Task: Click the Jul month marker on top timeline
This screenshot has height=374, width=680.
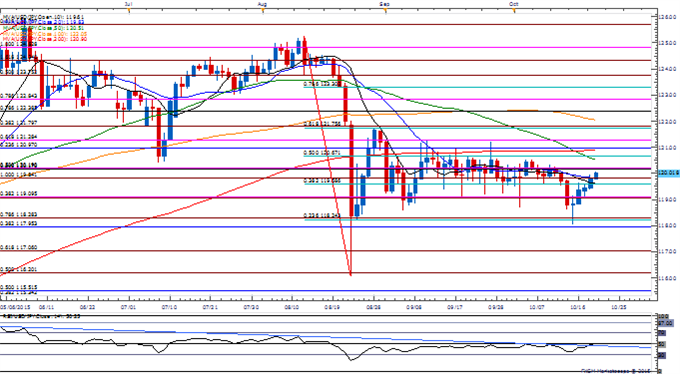Action: (x=128, y=4)
